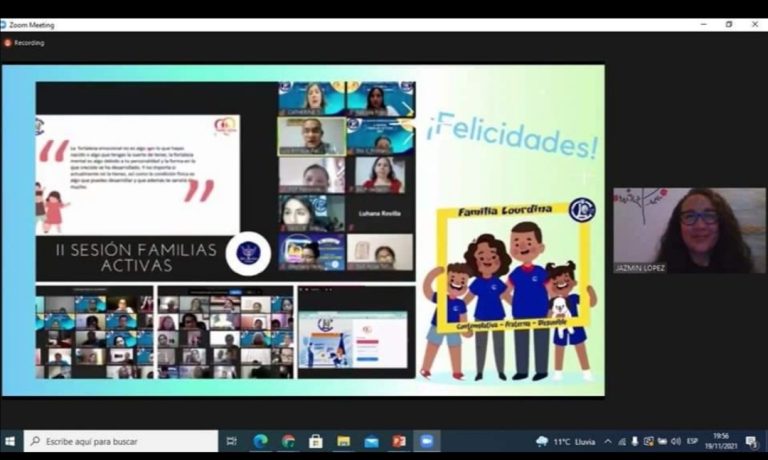This screenshot has height=460, width=768.
Task: Click the taskbar search box
Action: click(x=121, y=441)
